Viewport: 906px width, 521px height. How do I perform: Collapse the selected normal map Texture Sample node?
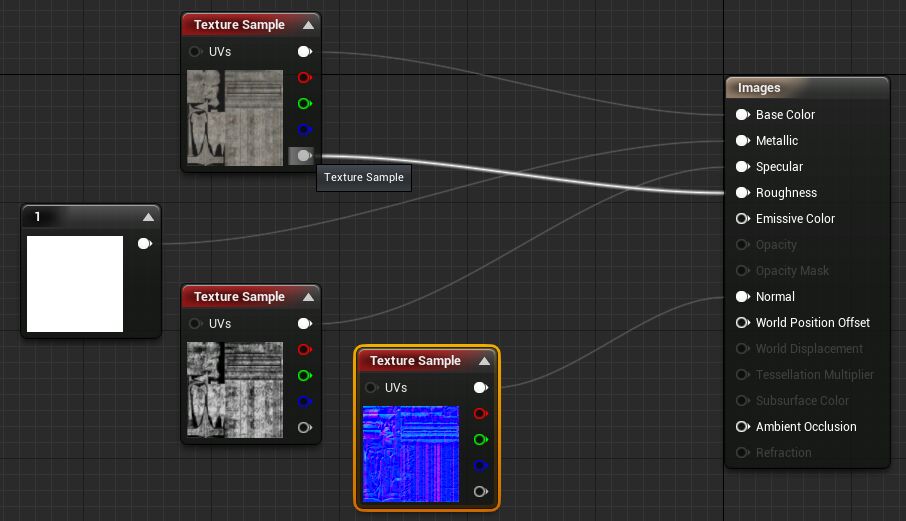[484, 361]
